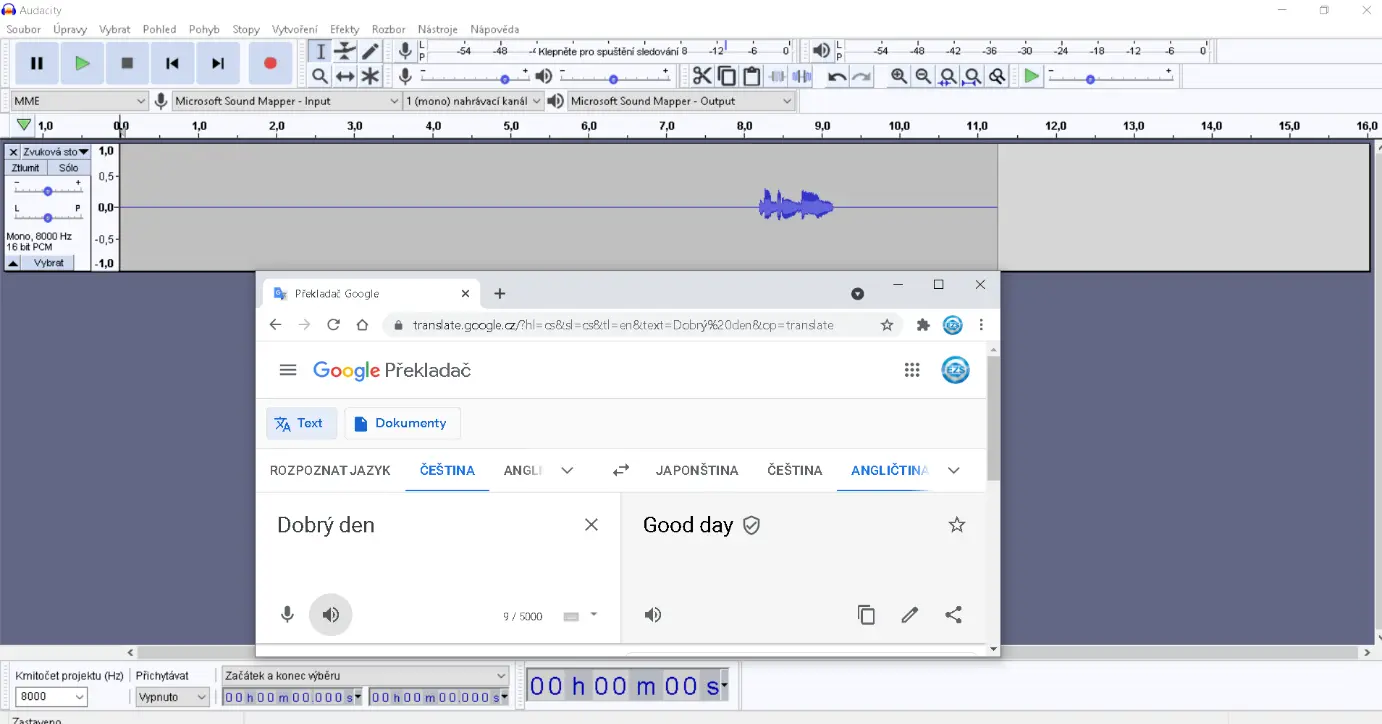Open the Efekty menu
This screenshot has height=724, width=1382.
click(345, 29)
